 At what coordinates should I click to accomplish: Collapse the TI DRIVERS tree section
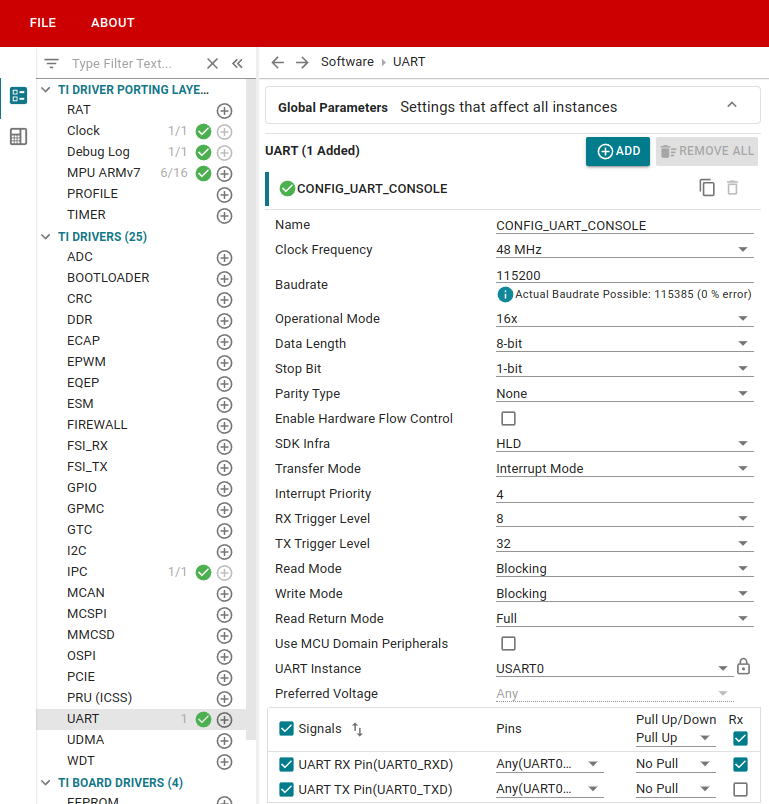point(46,237)
